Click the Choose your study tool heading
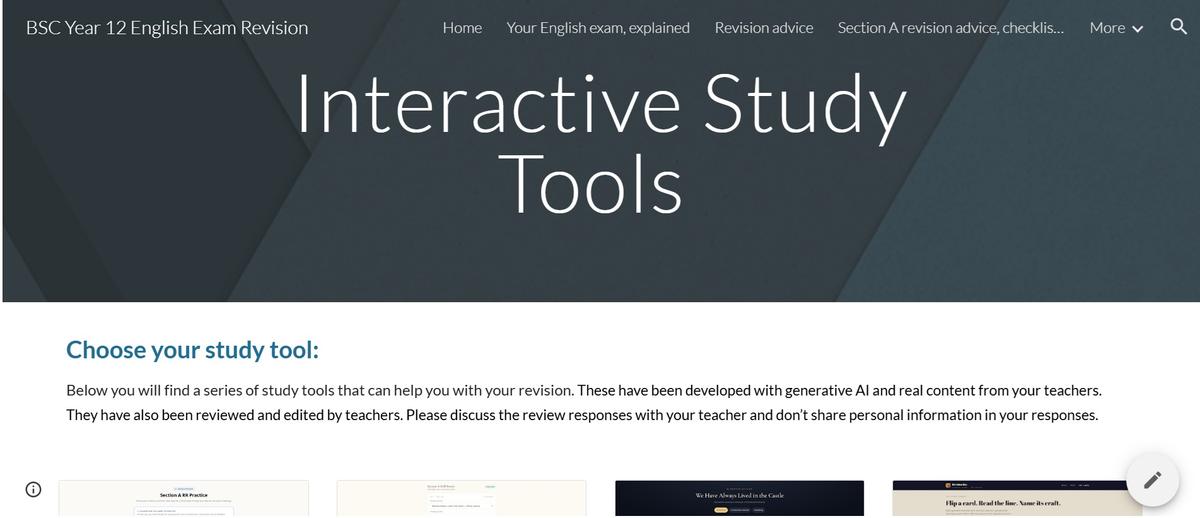Image resolution: width=1200 pixels, height=518 pixels. tap(192, 350)
